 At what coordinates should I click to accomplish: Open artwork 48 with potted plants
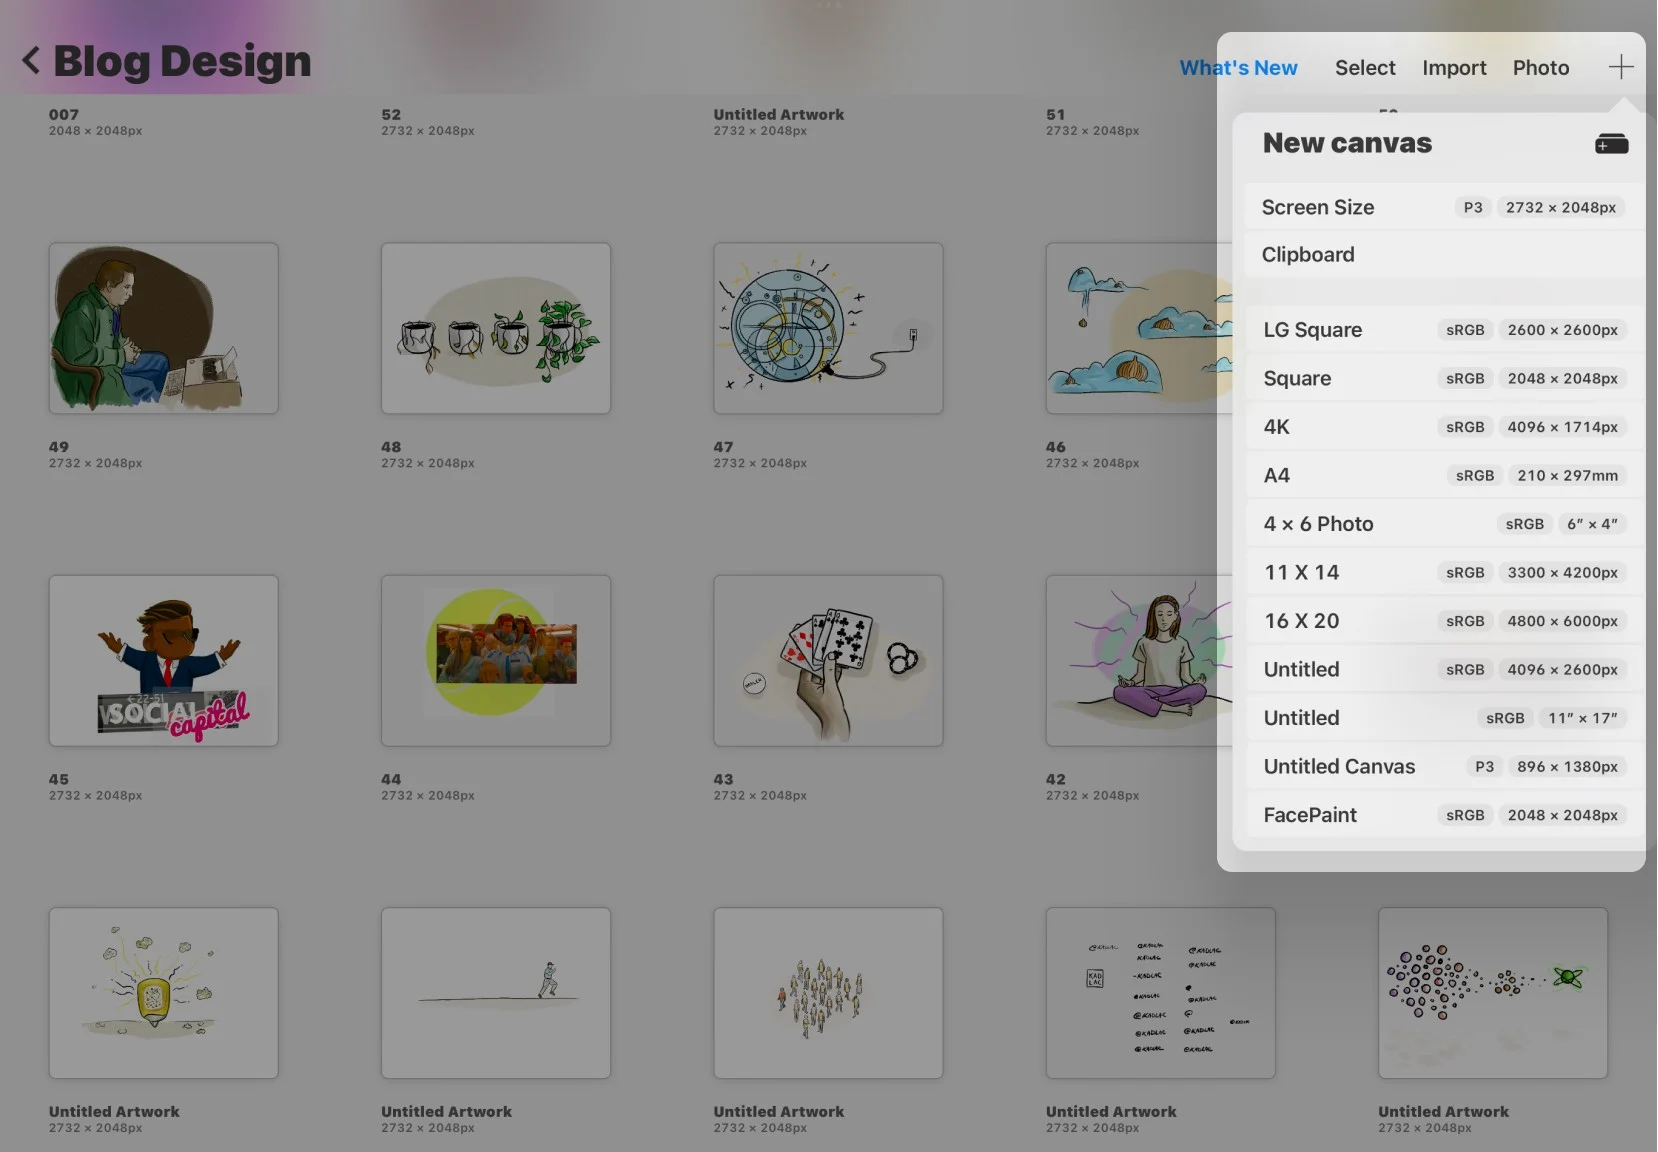496,328
